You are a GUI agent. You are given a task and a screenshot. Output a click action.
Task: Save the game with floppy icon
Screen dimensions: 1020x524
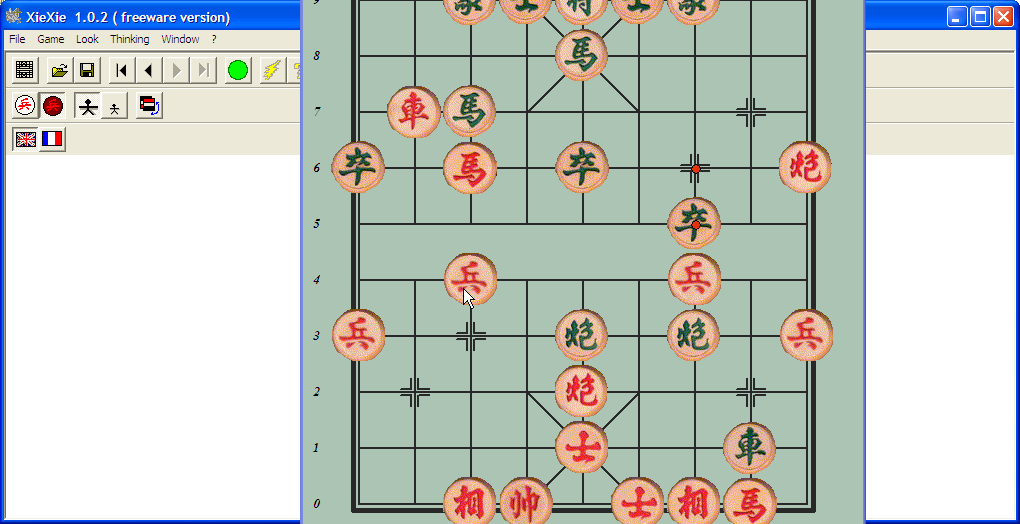tap(87, 70)
